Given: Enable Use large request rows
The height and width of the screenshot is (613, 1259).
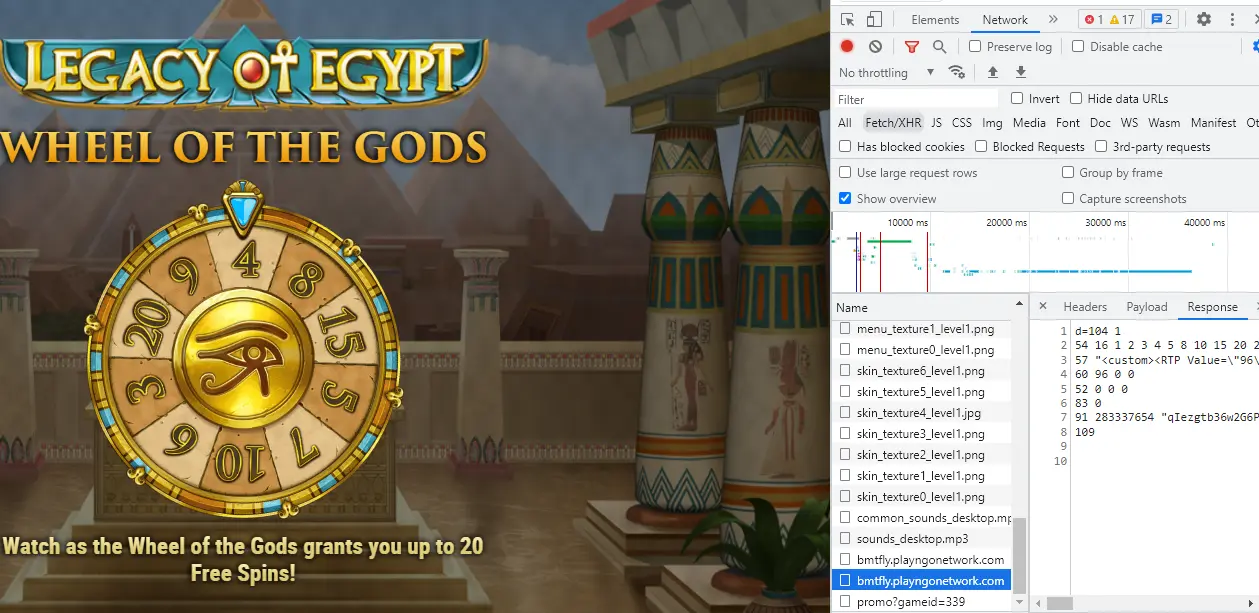Looking at the screenshot, I should click(x=845, y=172).
